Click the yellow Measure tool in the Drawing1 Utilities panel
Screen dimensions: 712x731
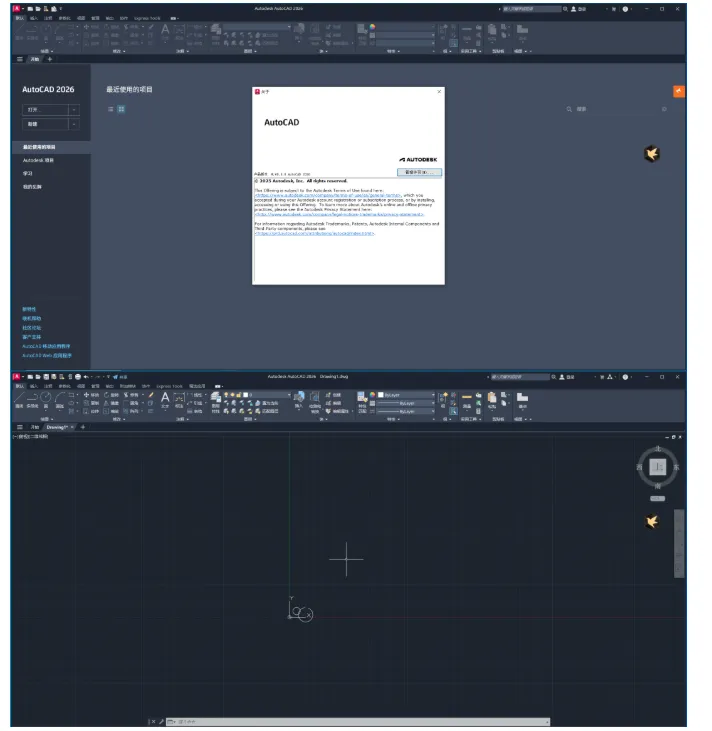point(467,397)
